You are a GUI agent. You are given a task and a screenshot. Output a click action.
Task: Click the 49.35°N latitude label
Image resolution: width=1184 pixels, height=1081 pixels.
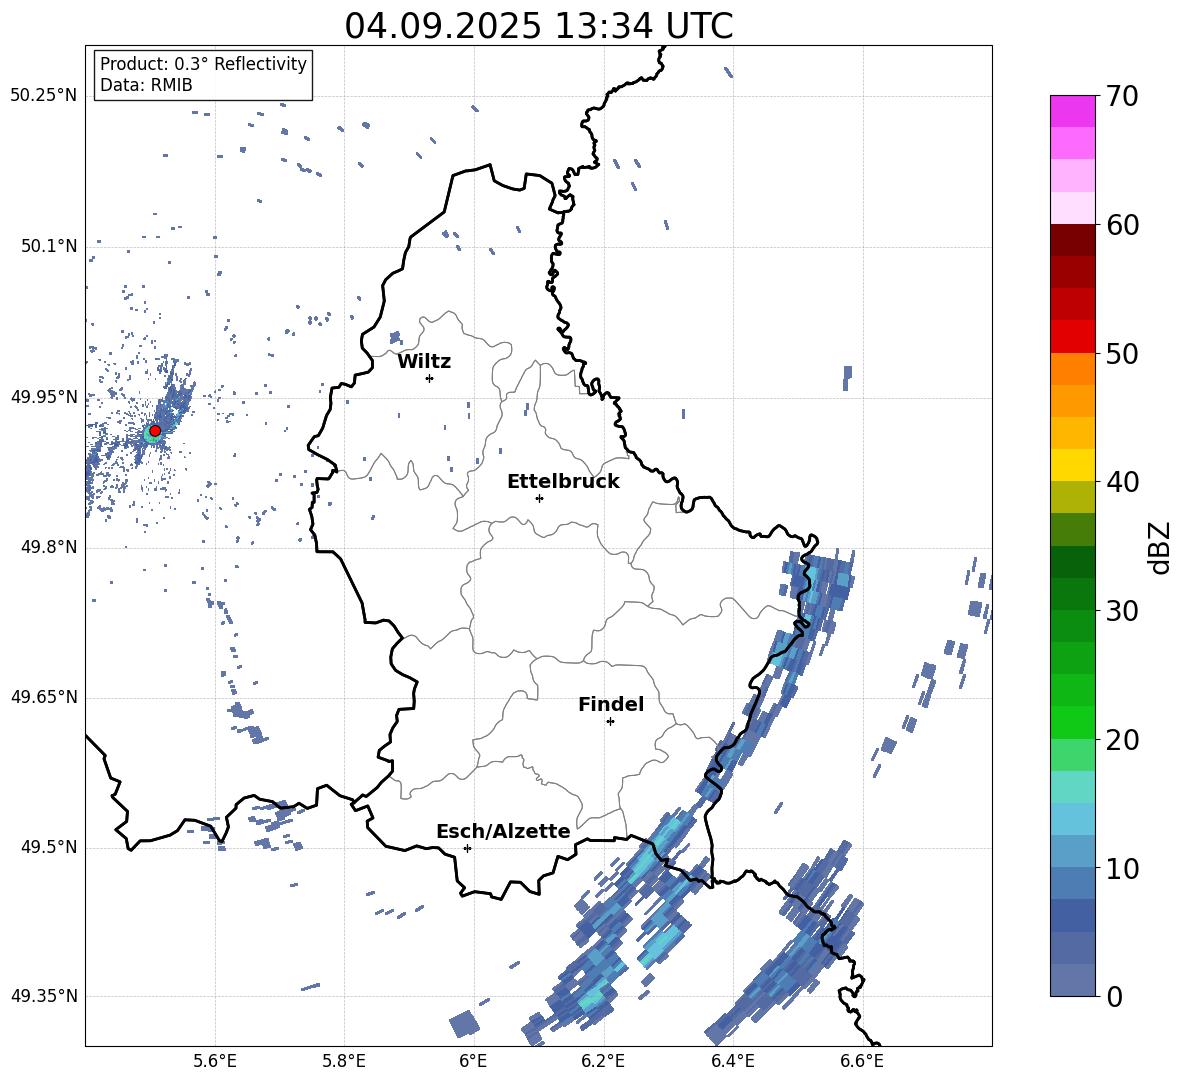pyautogui.click(x=44, y=996)
